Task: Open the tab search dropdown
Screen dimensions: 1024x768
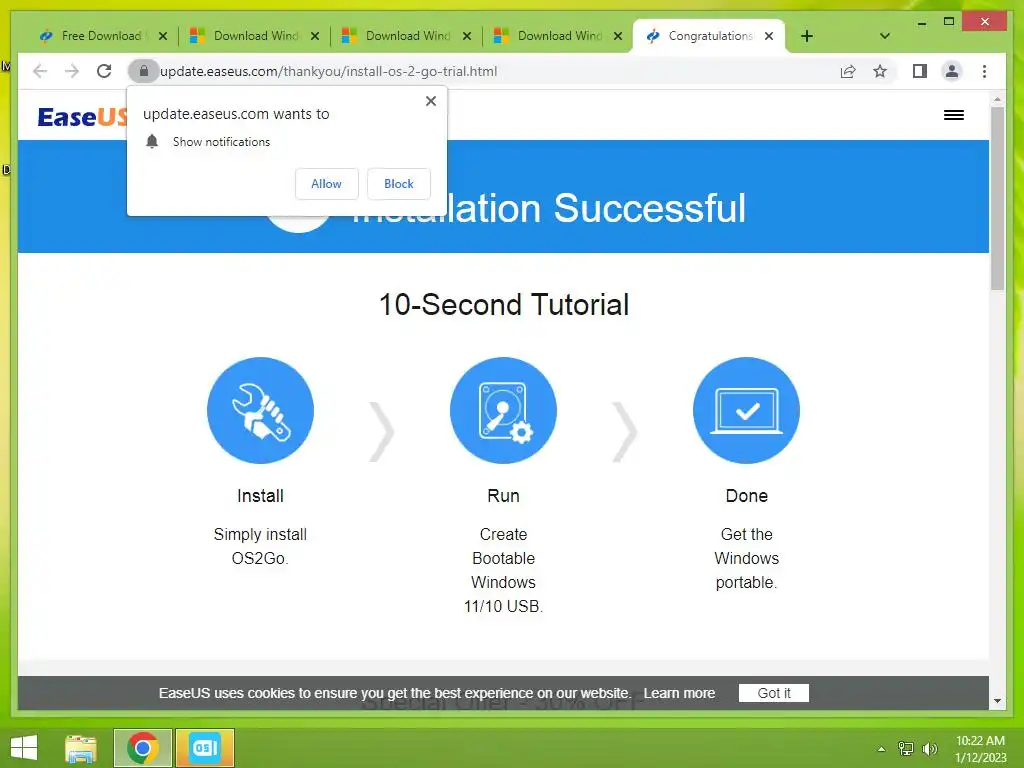Action: click(x=885, y=36)
